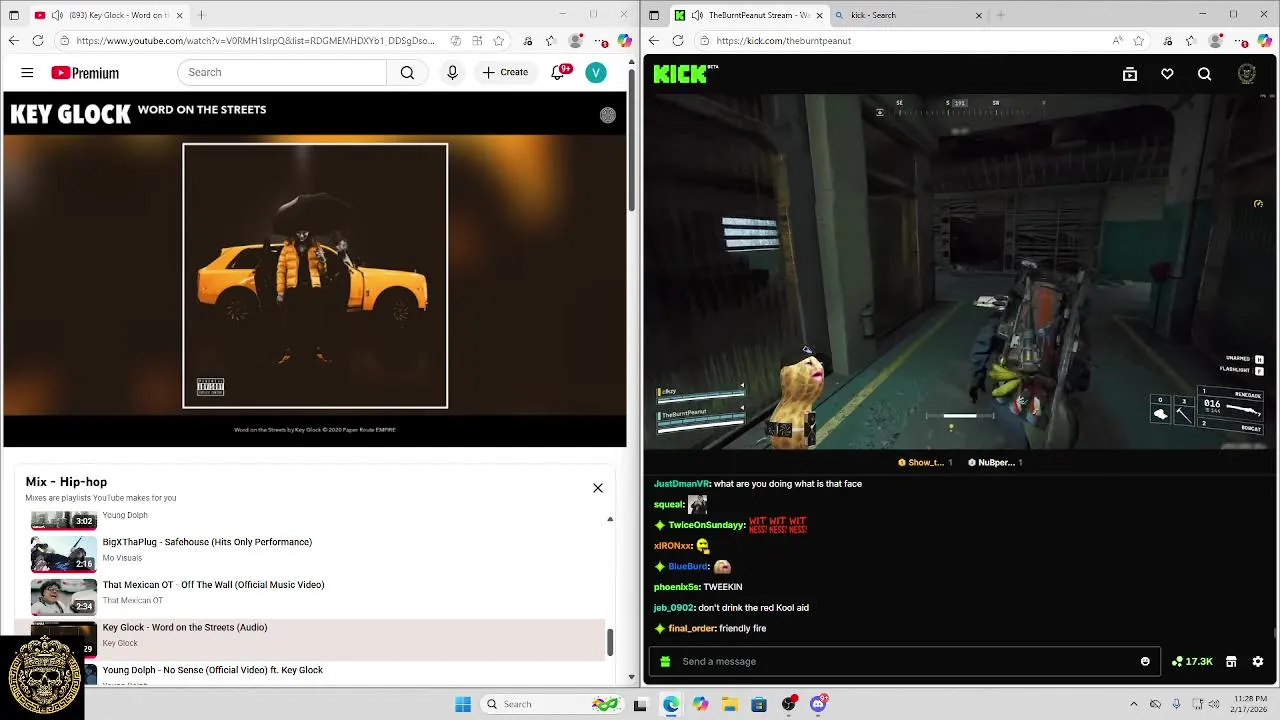The height and width of the screenshot is (720, 1280).
Task: Click the YouTube search magnifier button
Action: pyautogui.click(x=407, y=72)
